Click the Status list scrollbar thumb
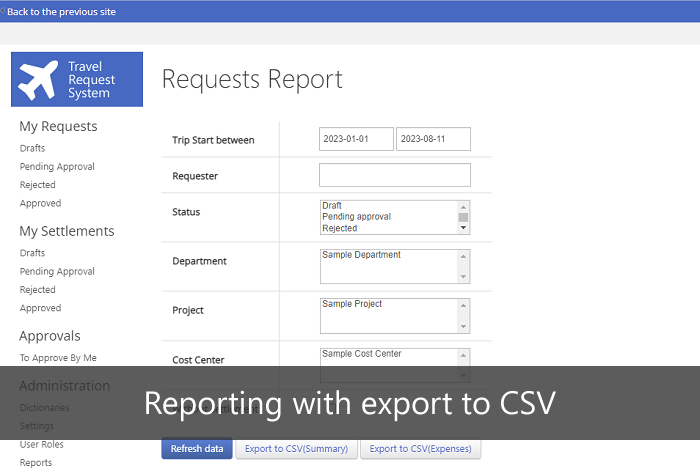This screenshot has height=476, width=700. [x=463, y=217]
